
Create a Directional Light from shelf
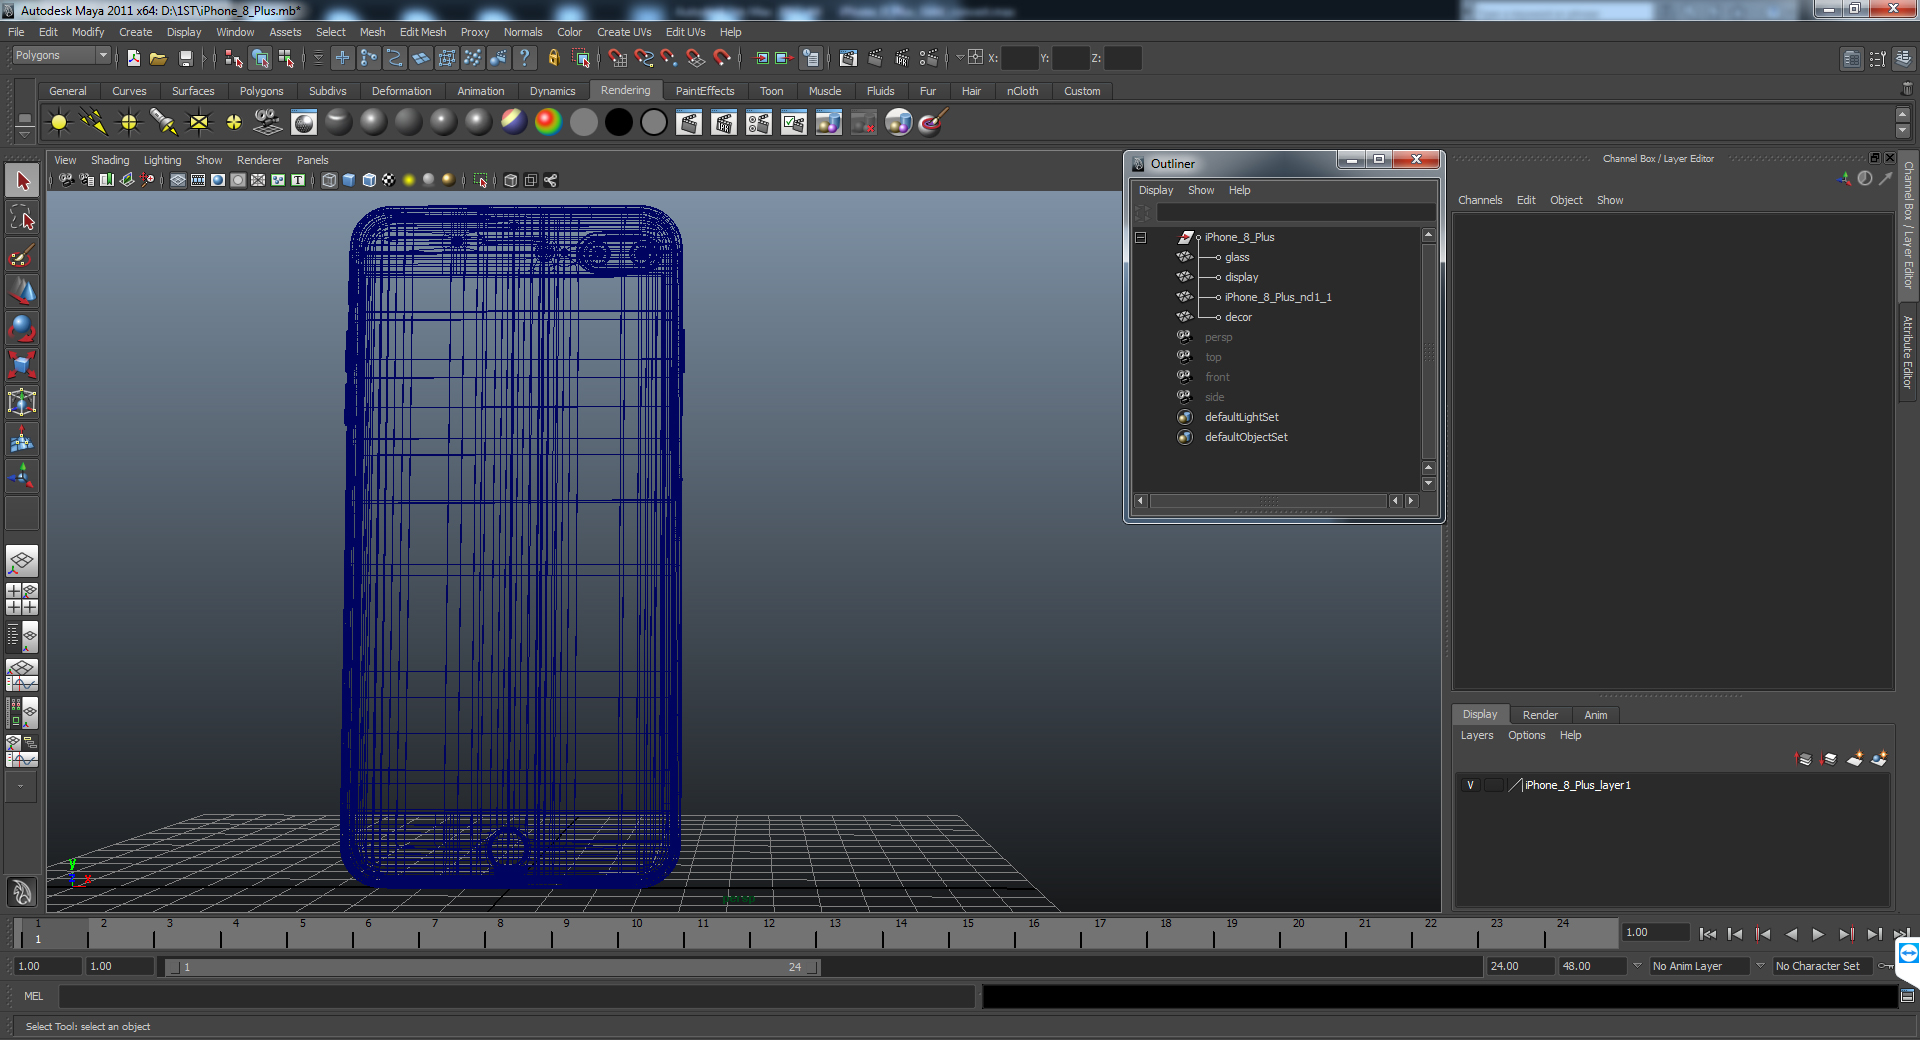pyautogui.click(x=94, y=122)
